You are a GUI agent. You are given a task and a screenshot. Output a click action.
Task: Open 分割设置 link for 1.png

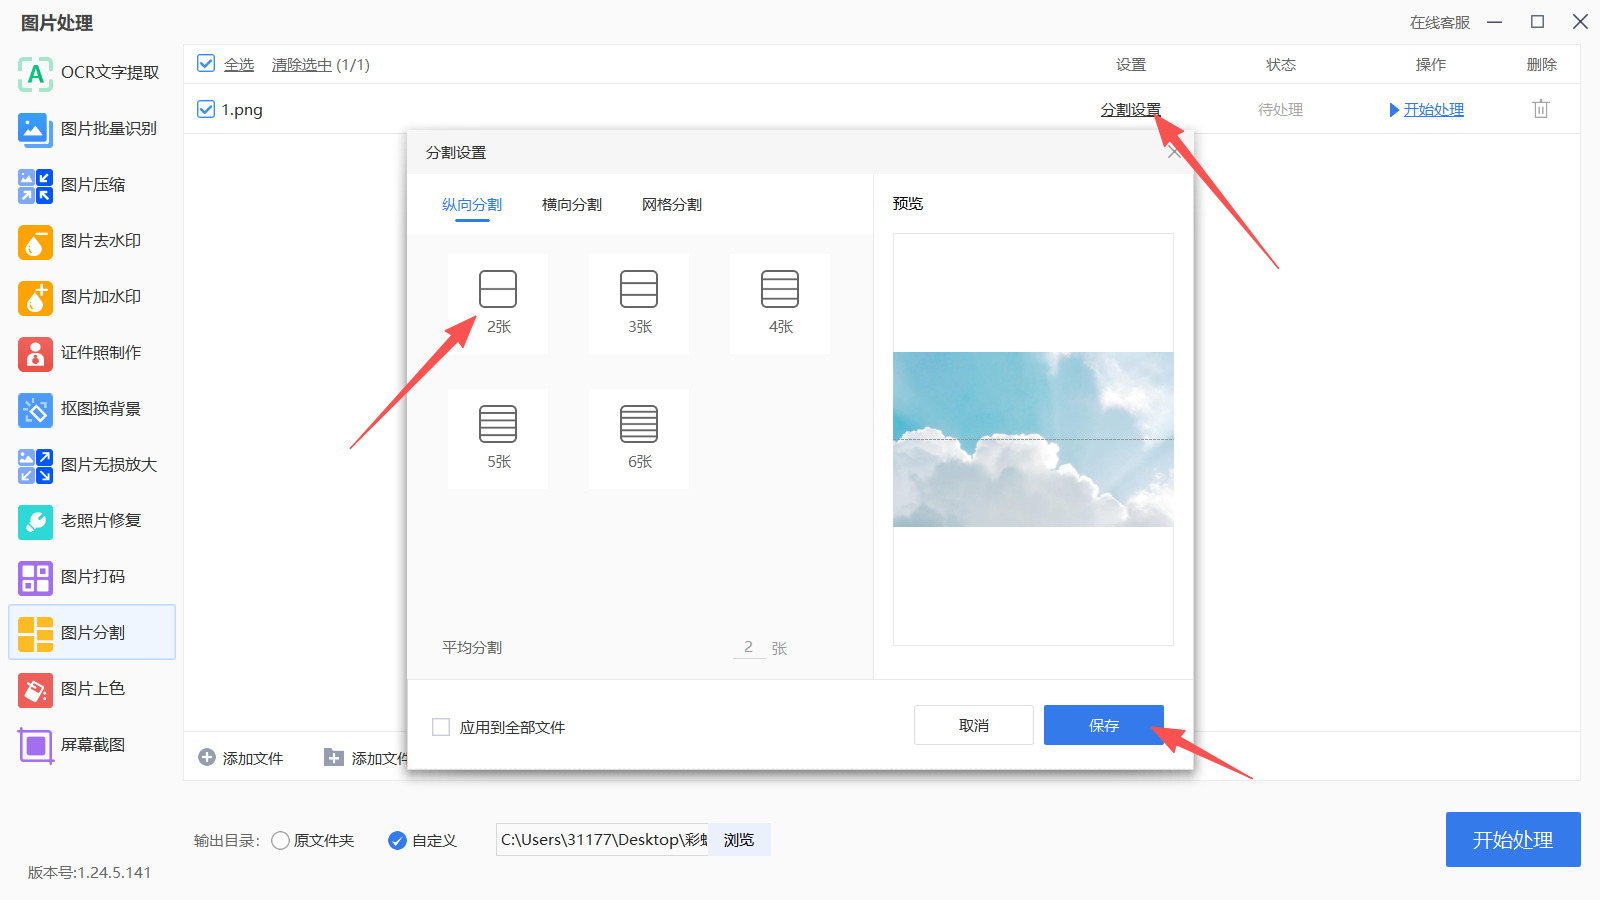pos(1131,109)
